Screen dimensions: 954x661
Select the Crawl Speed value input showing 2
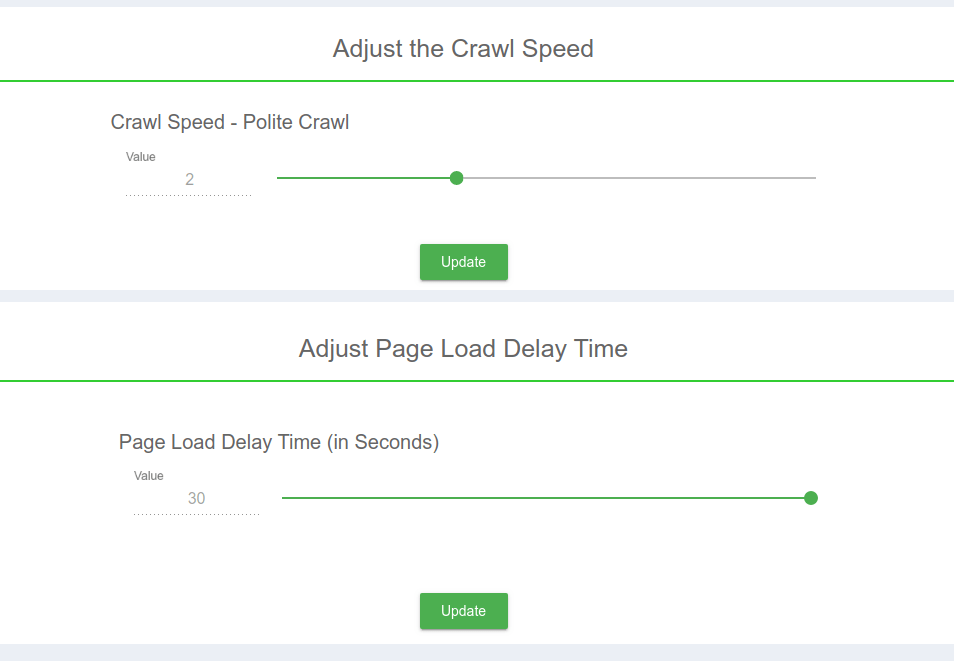click(x=190, y=179)
